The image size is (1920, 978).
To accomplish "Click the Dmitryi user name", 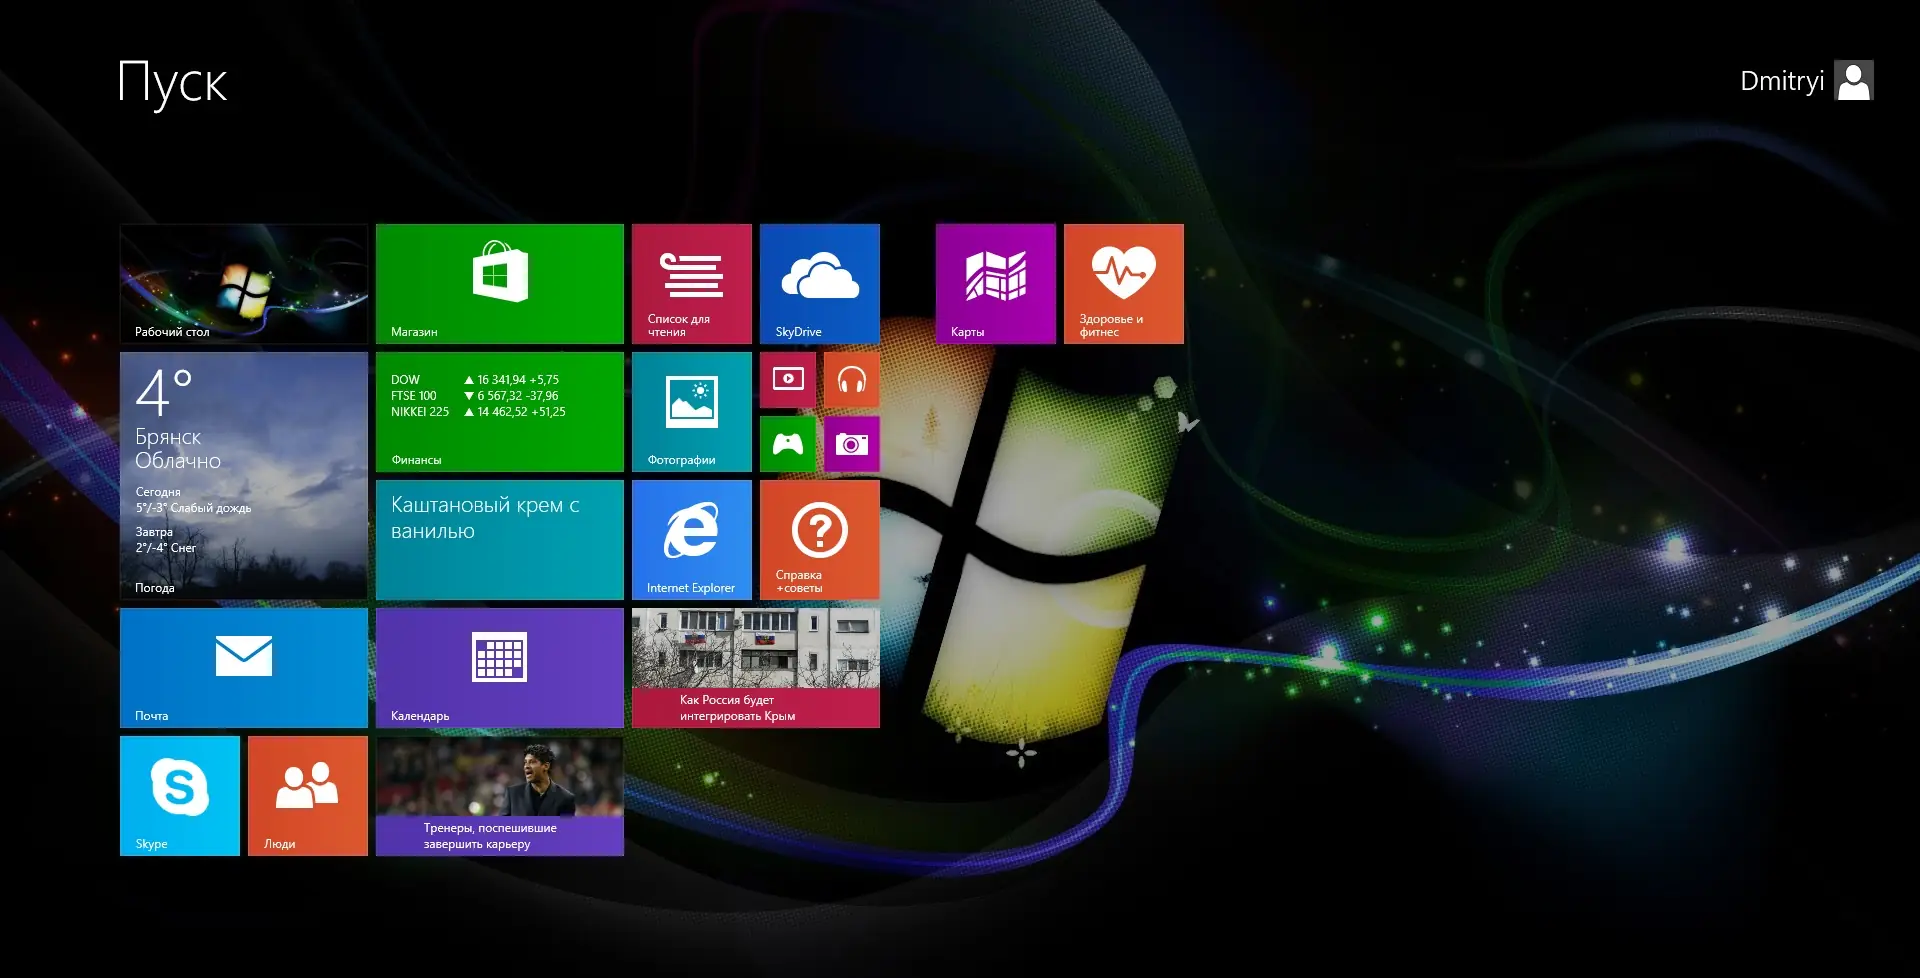I will [1782, 81].
